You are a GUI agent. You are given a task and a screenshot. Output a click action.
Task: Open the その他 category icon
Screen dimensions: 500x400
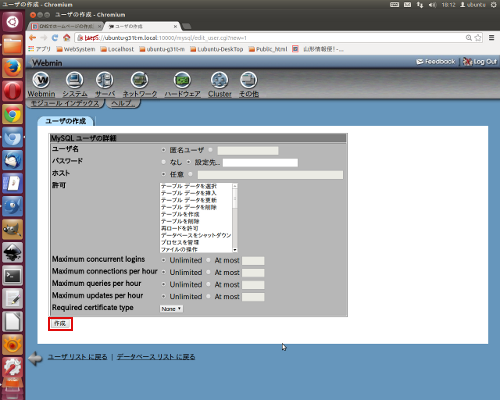click(x=249, y=80)
